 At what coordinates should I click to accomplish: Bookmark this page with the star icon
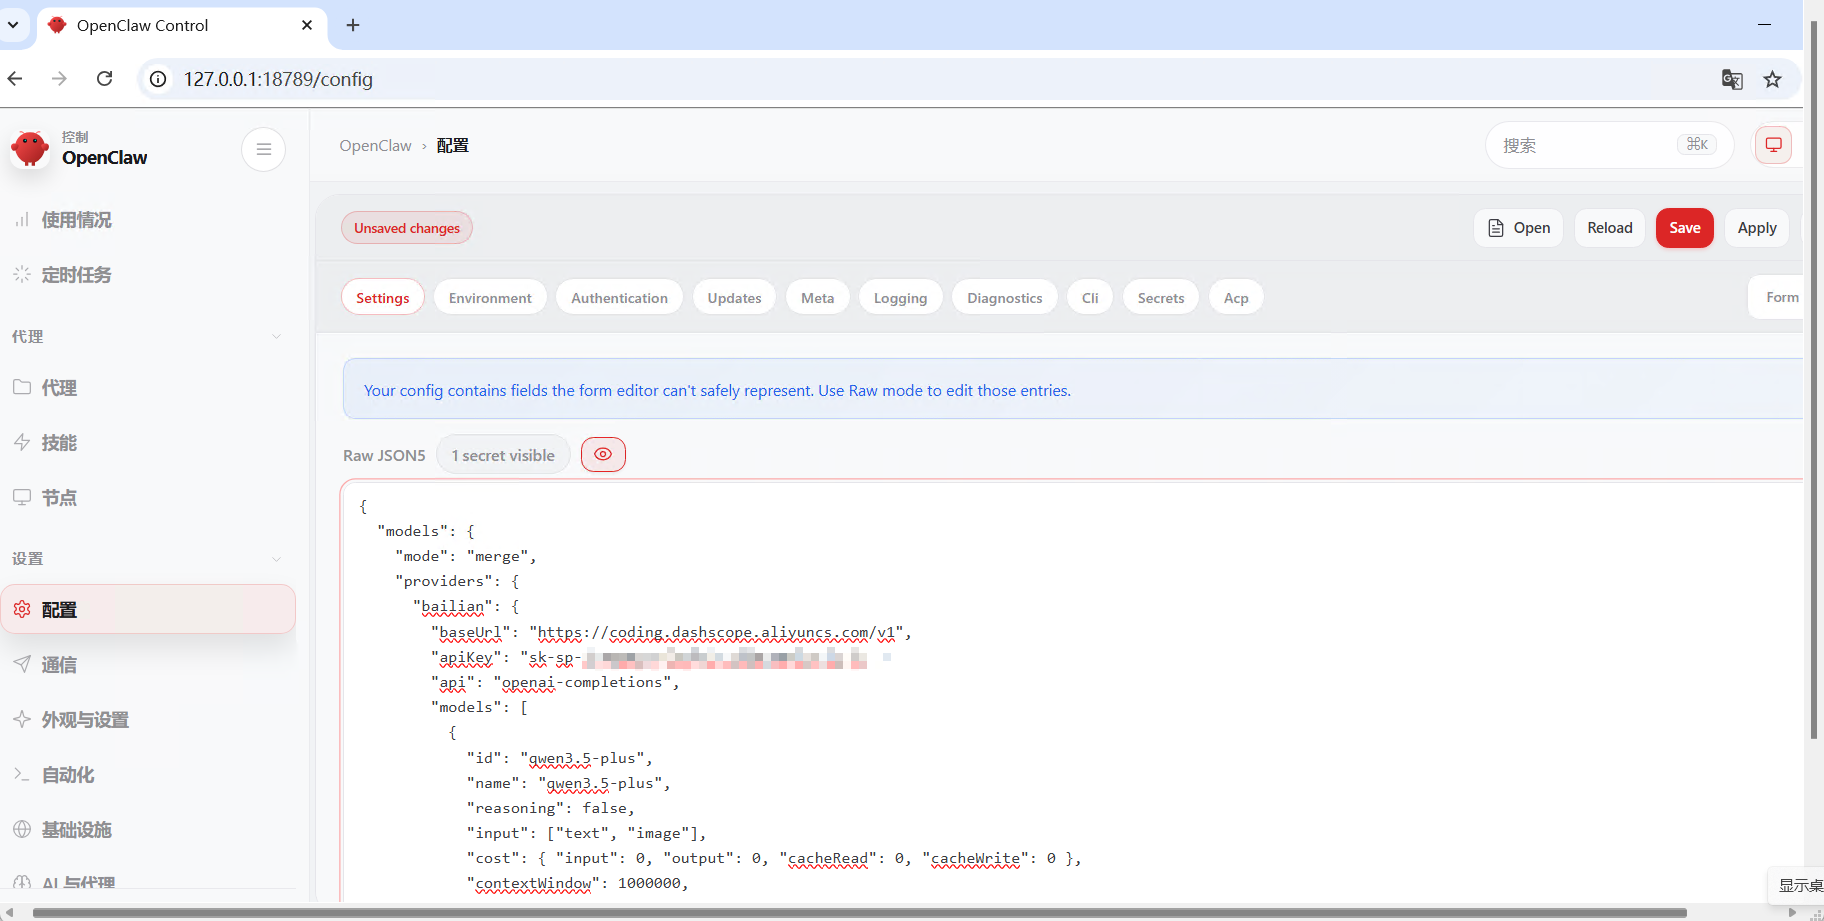point(1772,79)
